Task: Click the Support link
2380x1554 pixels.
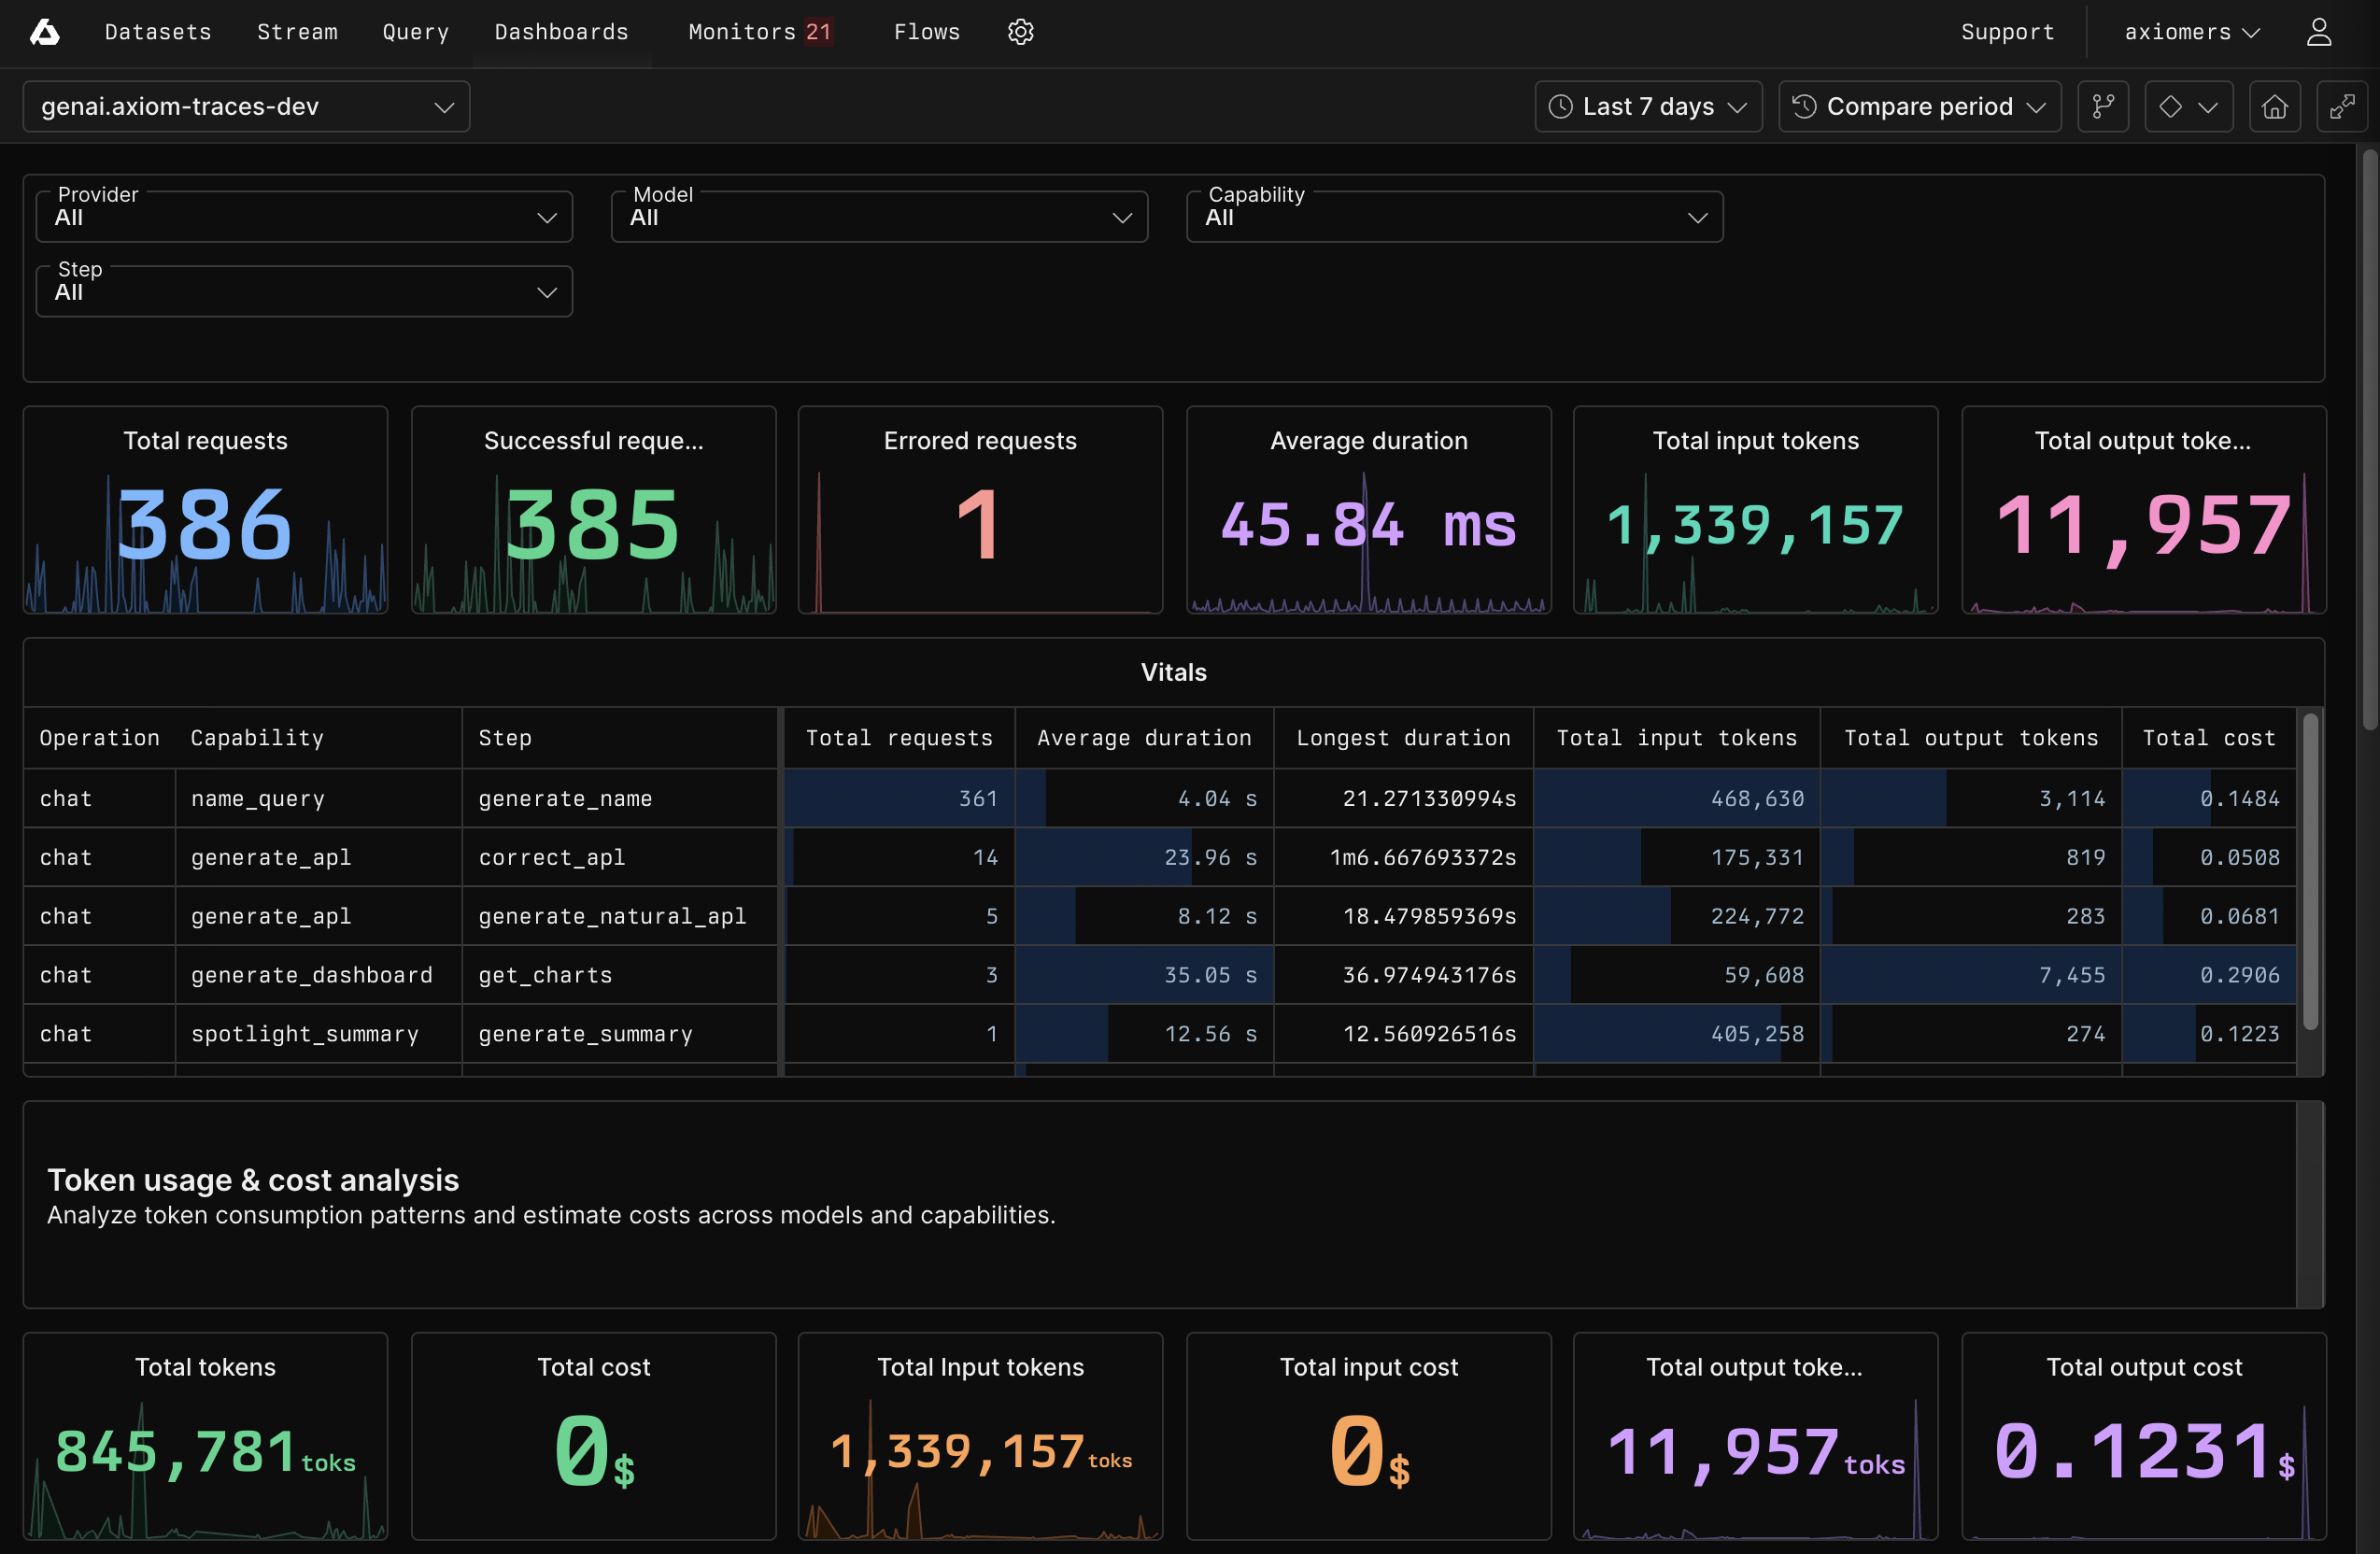Action: [2007, 32]
